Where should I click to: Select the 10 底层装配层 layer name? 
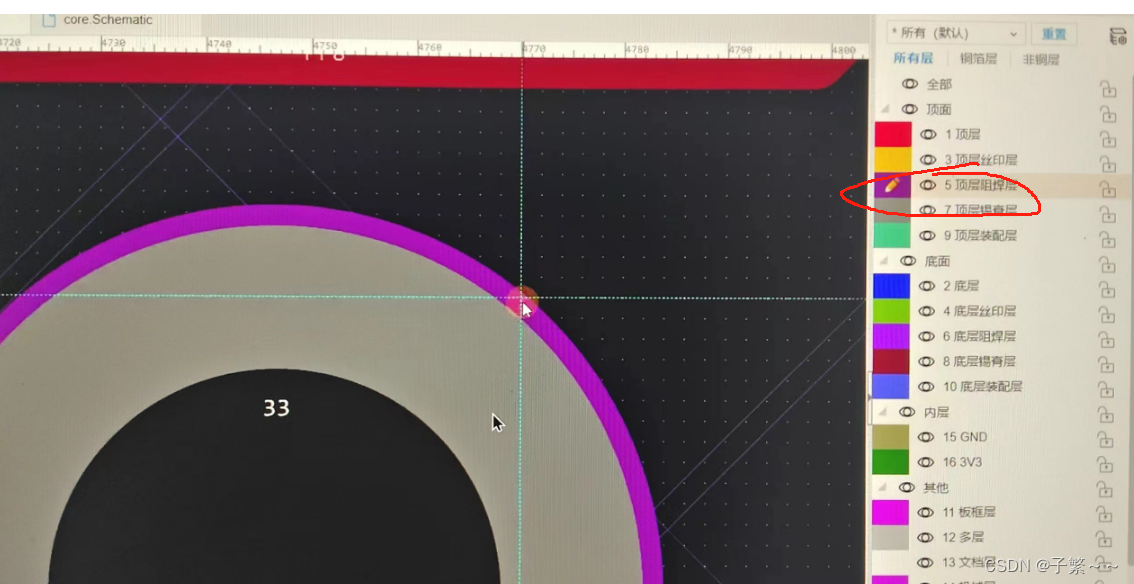982,387
